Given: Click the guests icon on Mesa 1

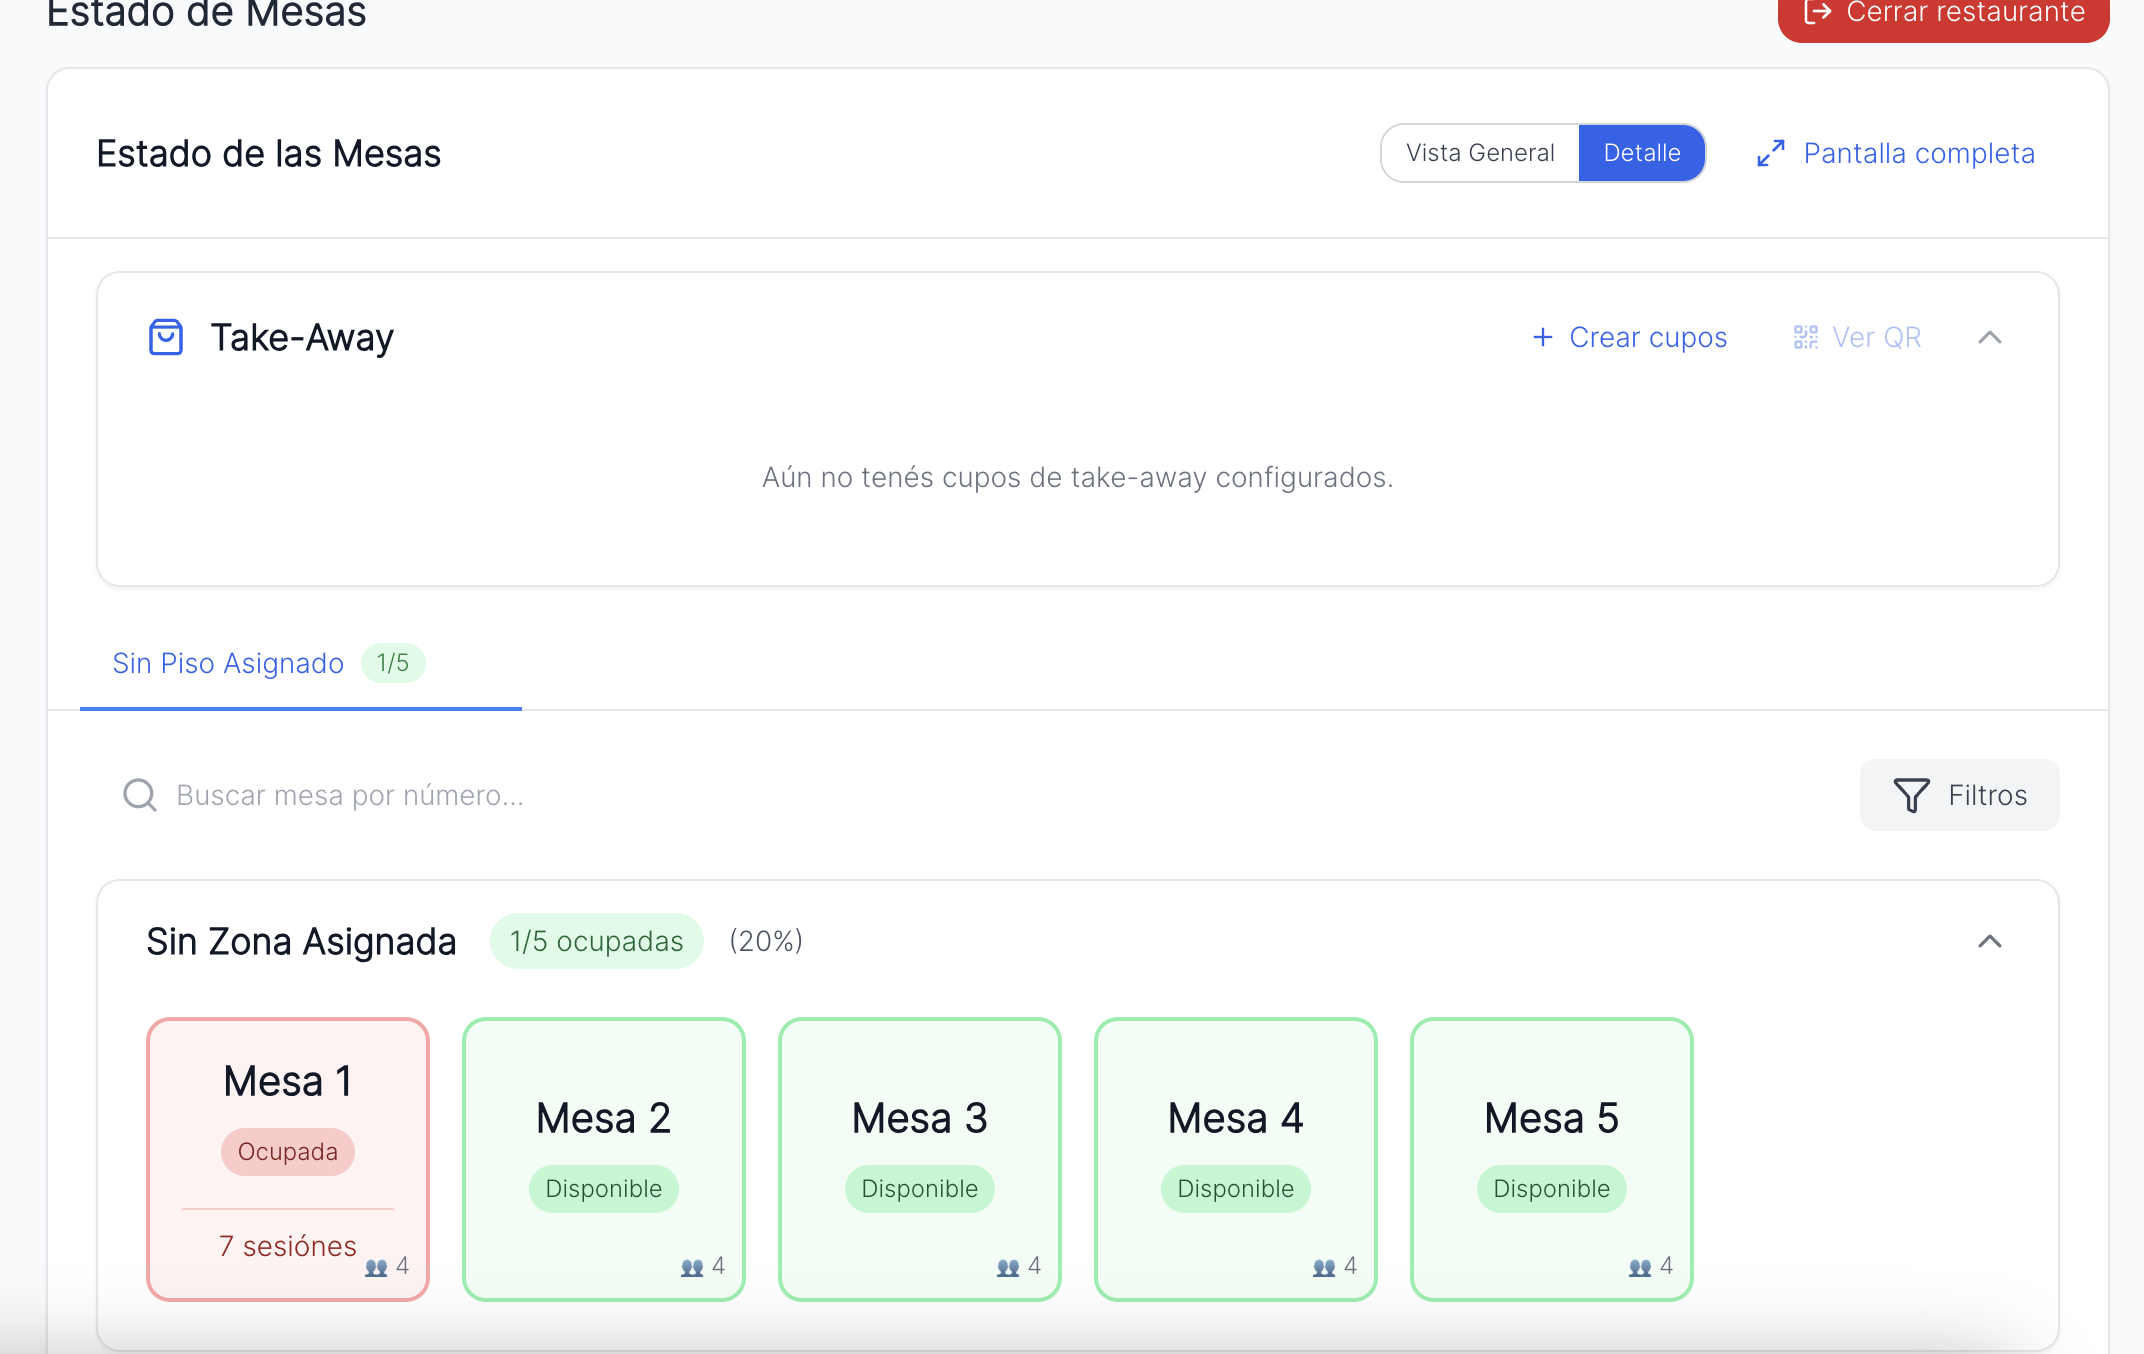Looking at the screenshot, I should pos(376,1267).
